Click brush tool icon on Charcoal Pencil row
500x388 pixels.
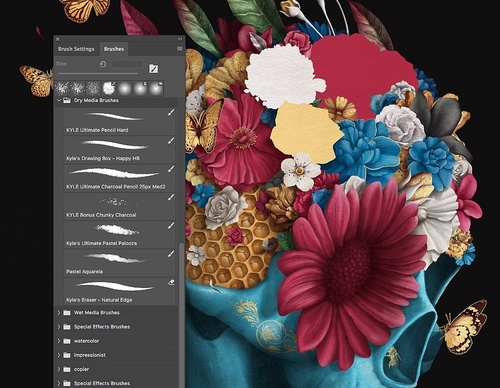[x=171, y=169]
